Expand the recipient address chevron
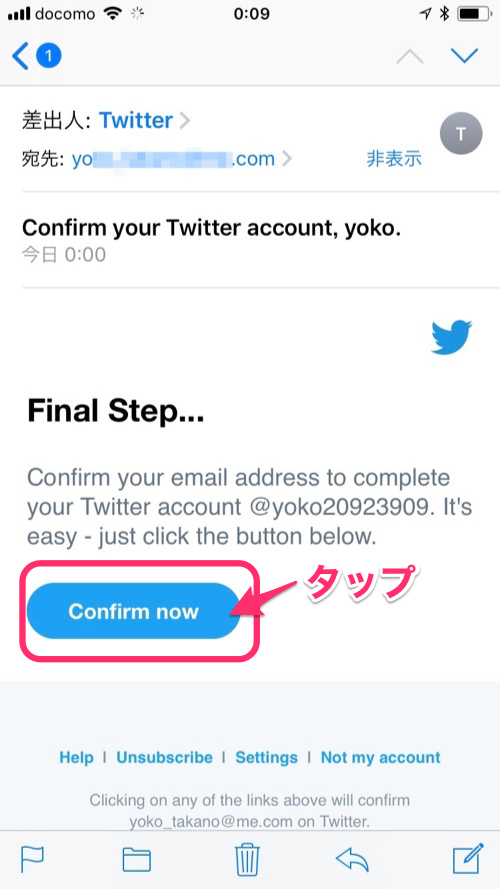 tap(287, 159)
